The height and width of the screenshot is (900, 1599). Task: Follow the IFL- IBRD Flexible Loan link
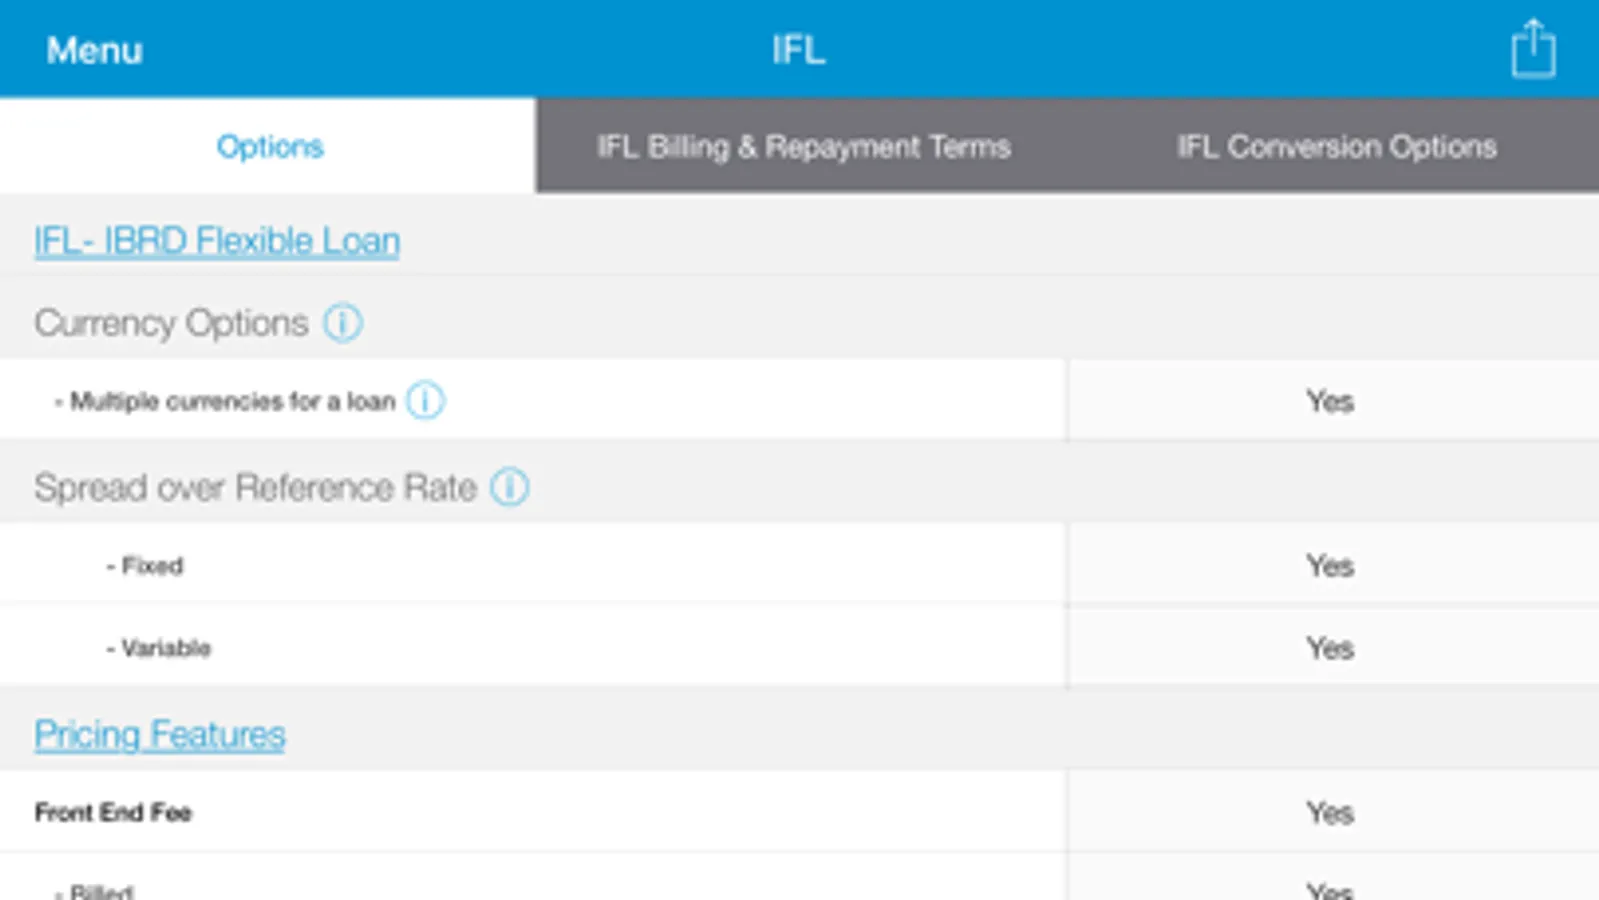217,241
